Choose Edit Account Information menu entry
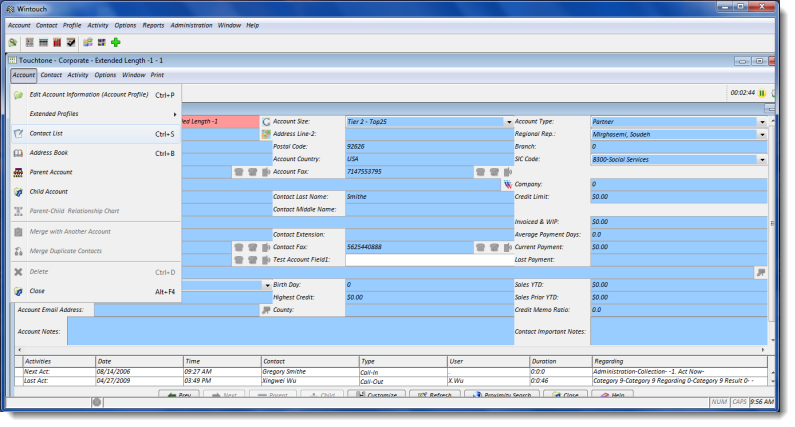 pyautogui.click(x=96, y=95)
